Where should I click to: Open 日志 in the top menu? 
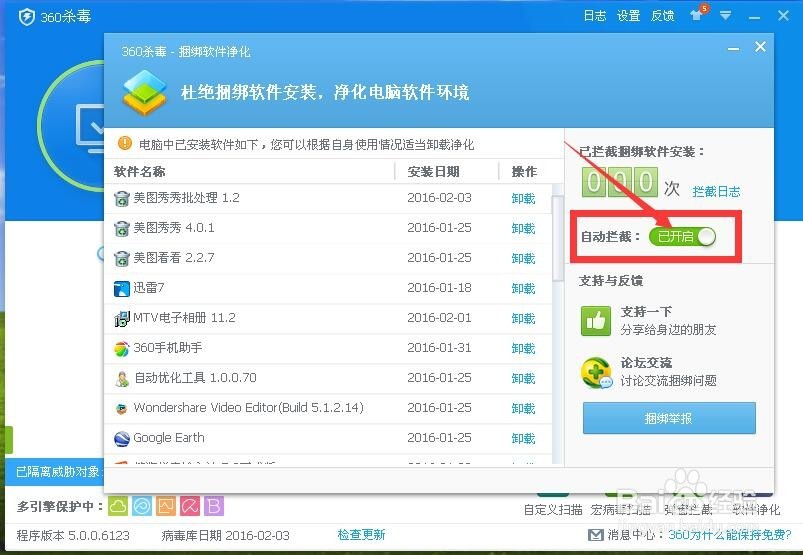point(595,16)
